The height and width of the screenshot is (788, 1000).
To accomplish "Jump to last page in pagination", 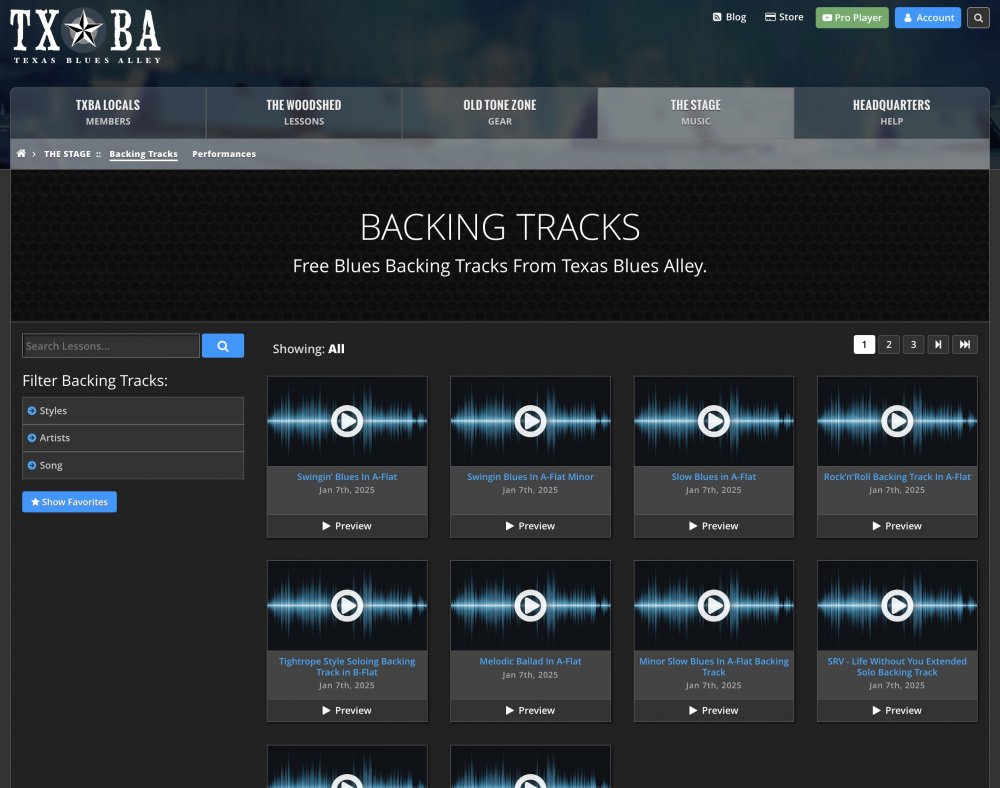I will [964, 345].
